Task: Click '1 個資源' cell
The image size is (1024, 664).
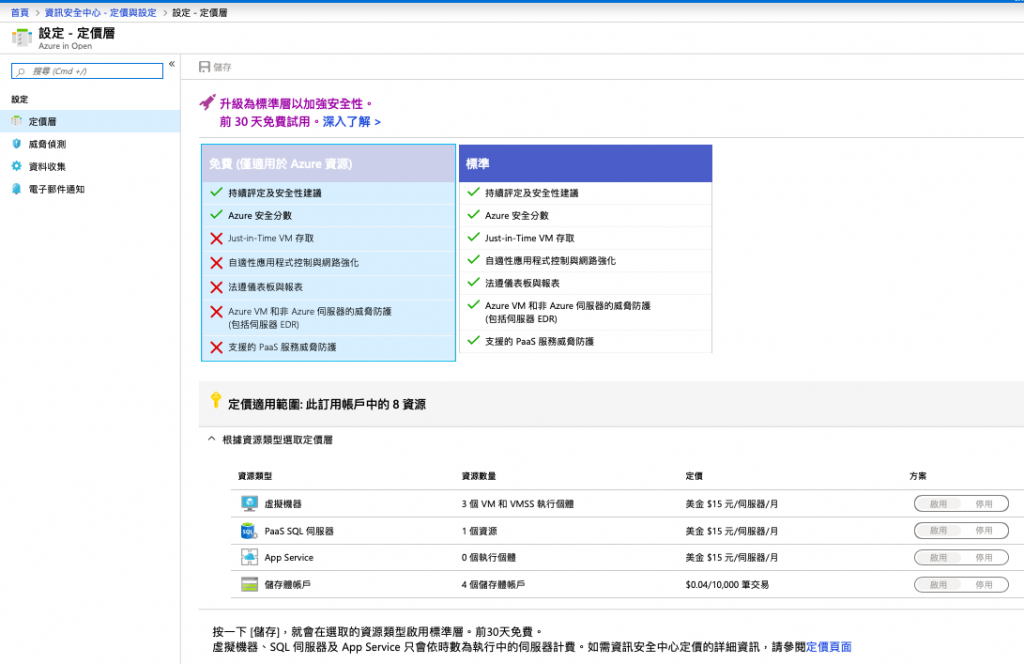Action: coord(479,531)
